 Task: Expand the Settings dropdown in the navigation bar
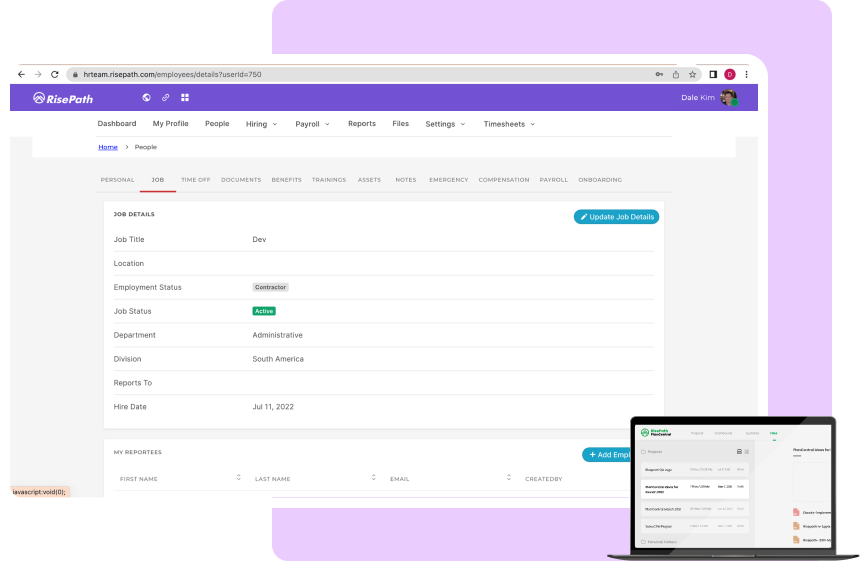click(x=445, y=124)
